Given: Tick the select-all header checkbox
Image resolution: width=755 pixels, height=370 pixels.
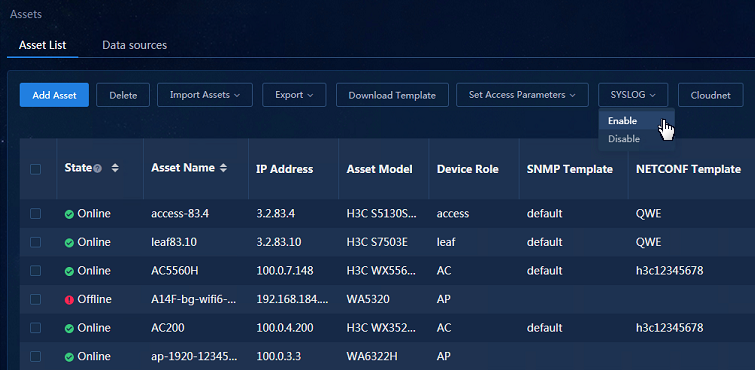Looking at the screenshot, I should click(36, 169).
